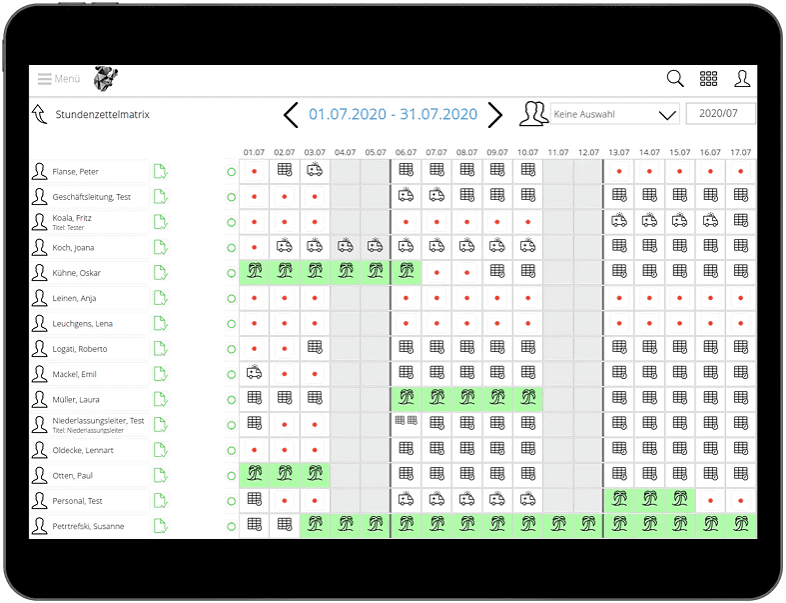Open employee Logati, Roberto
Image resolution: width=786 pixels, height=603 pixels.
pyautogui.click(x=80, y=349)
